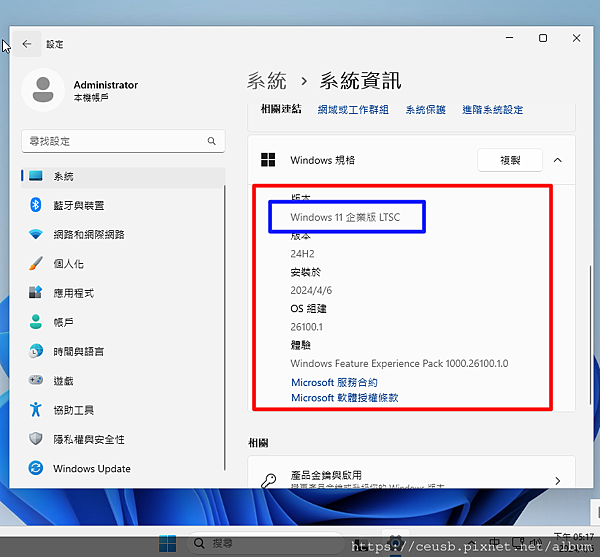Click the content pane vertical scrollbar
This screenshot has height=557, width=600.
click(590, 335)
